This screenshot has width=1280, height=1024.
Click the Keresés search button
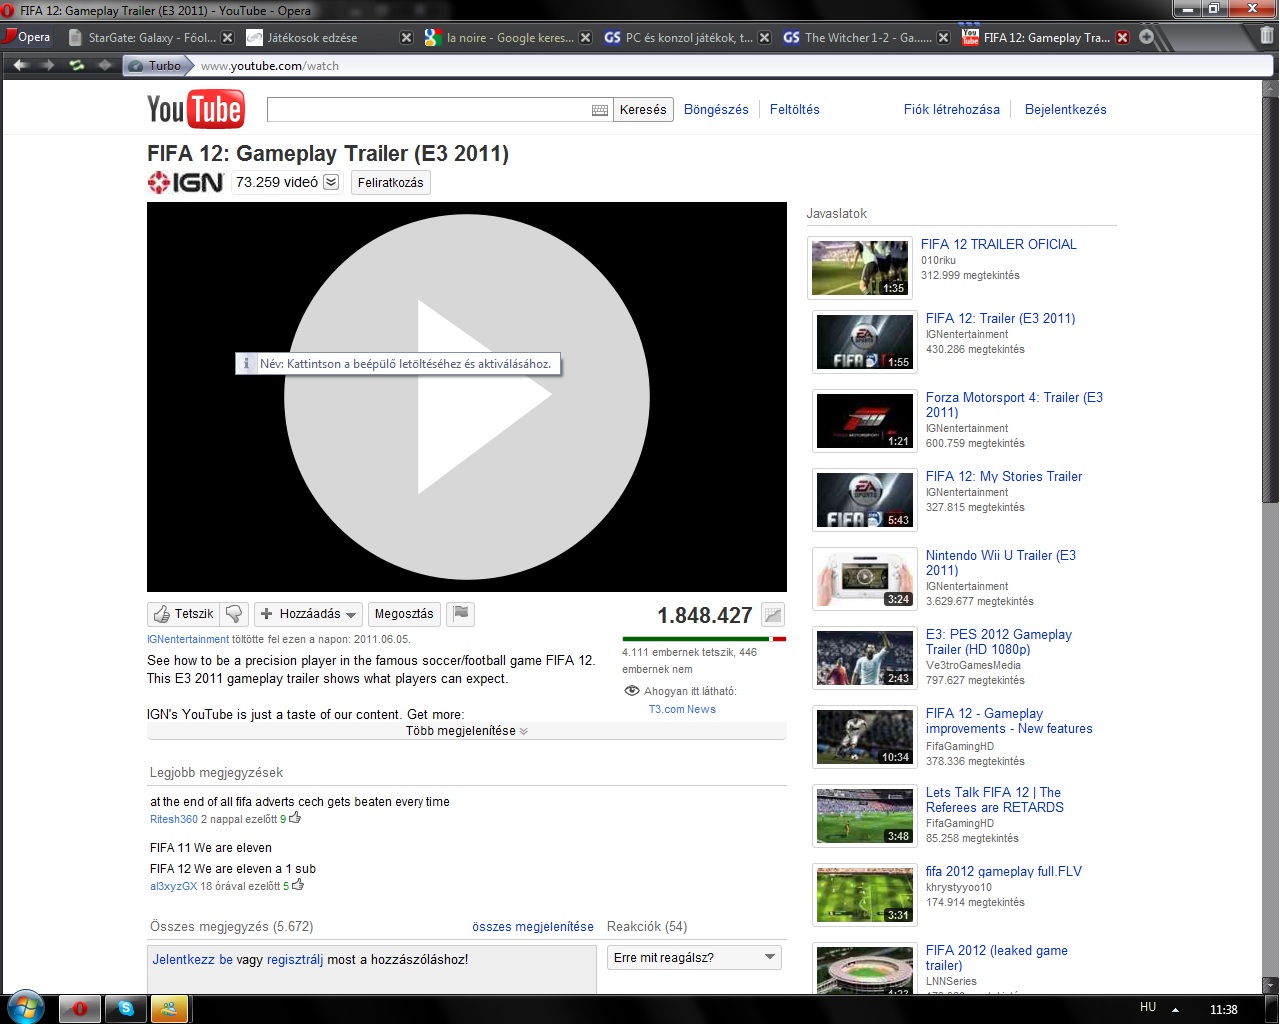643,110
